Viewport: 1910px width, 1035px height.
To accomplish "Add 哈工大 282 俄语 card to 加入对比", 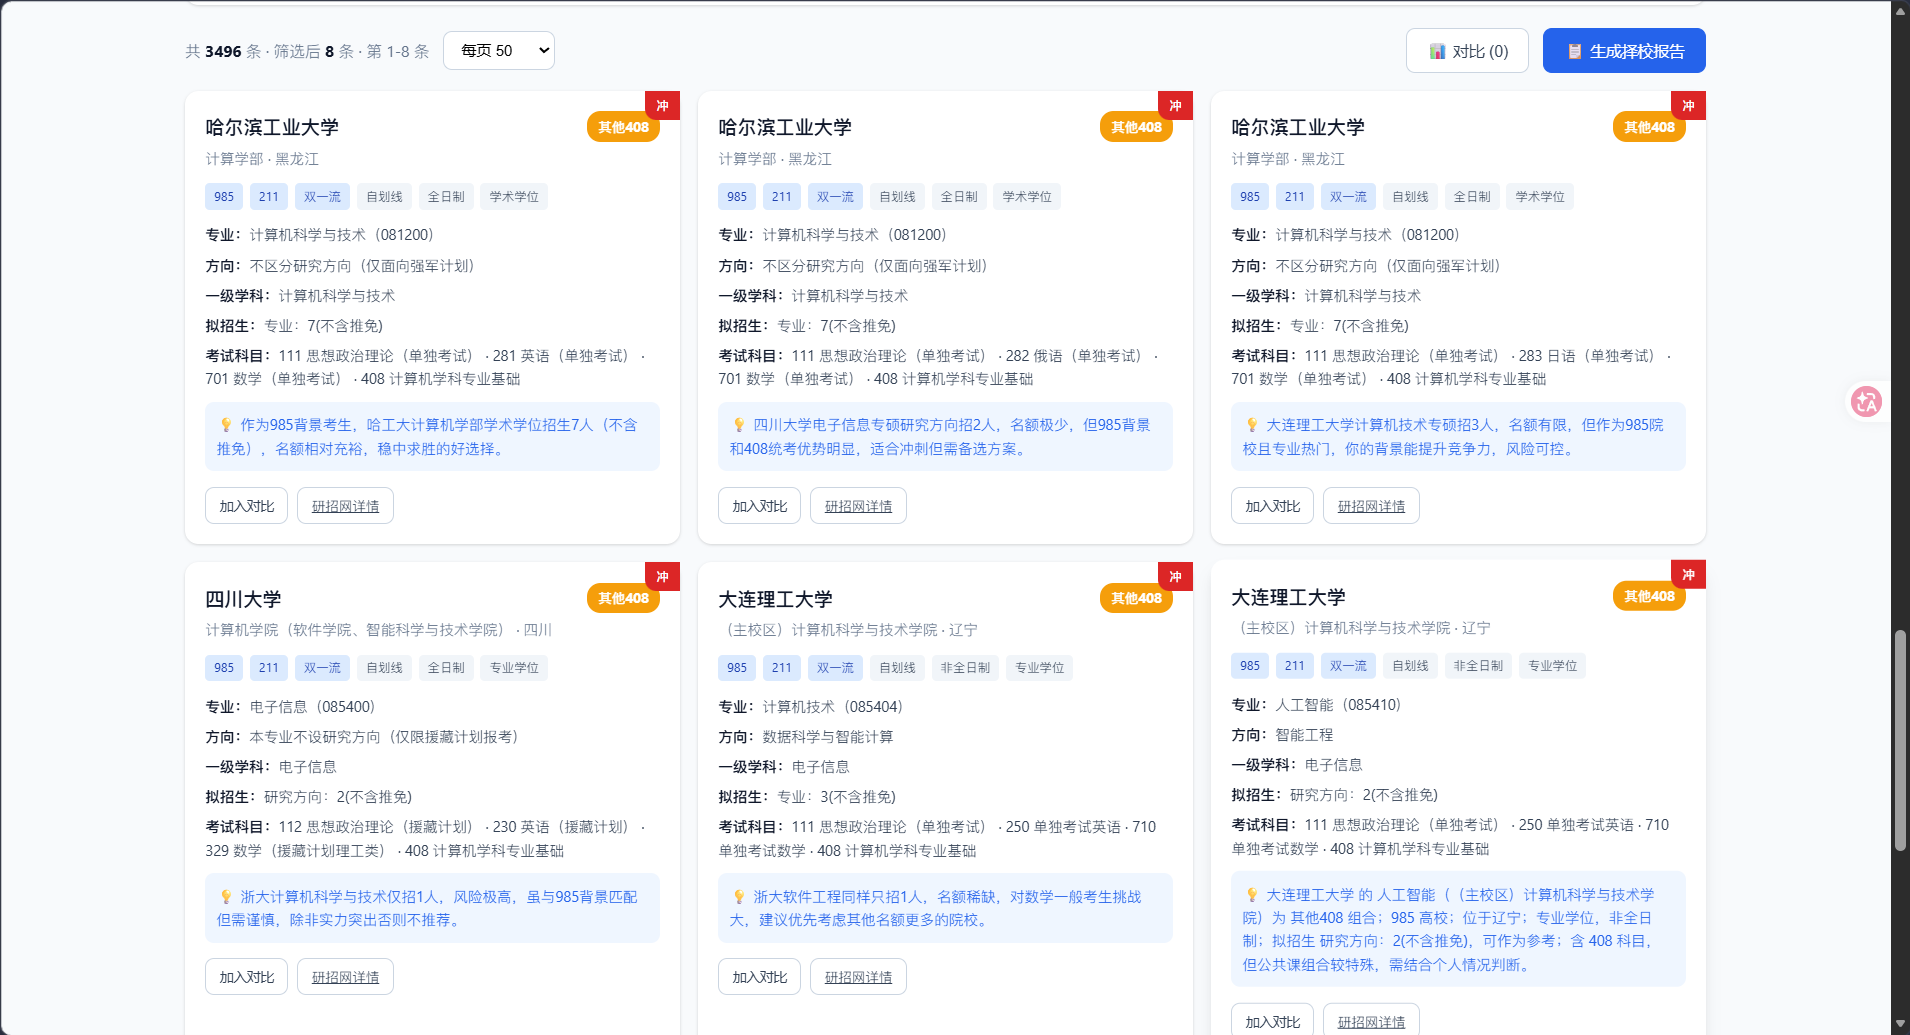I will (759, 506).
